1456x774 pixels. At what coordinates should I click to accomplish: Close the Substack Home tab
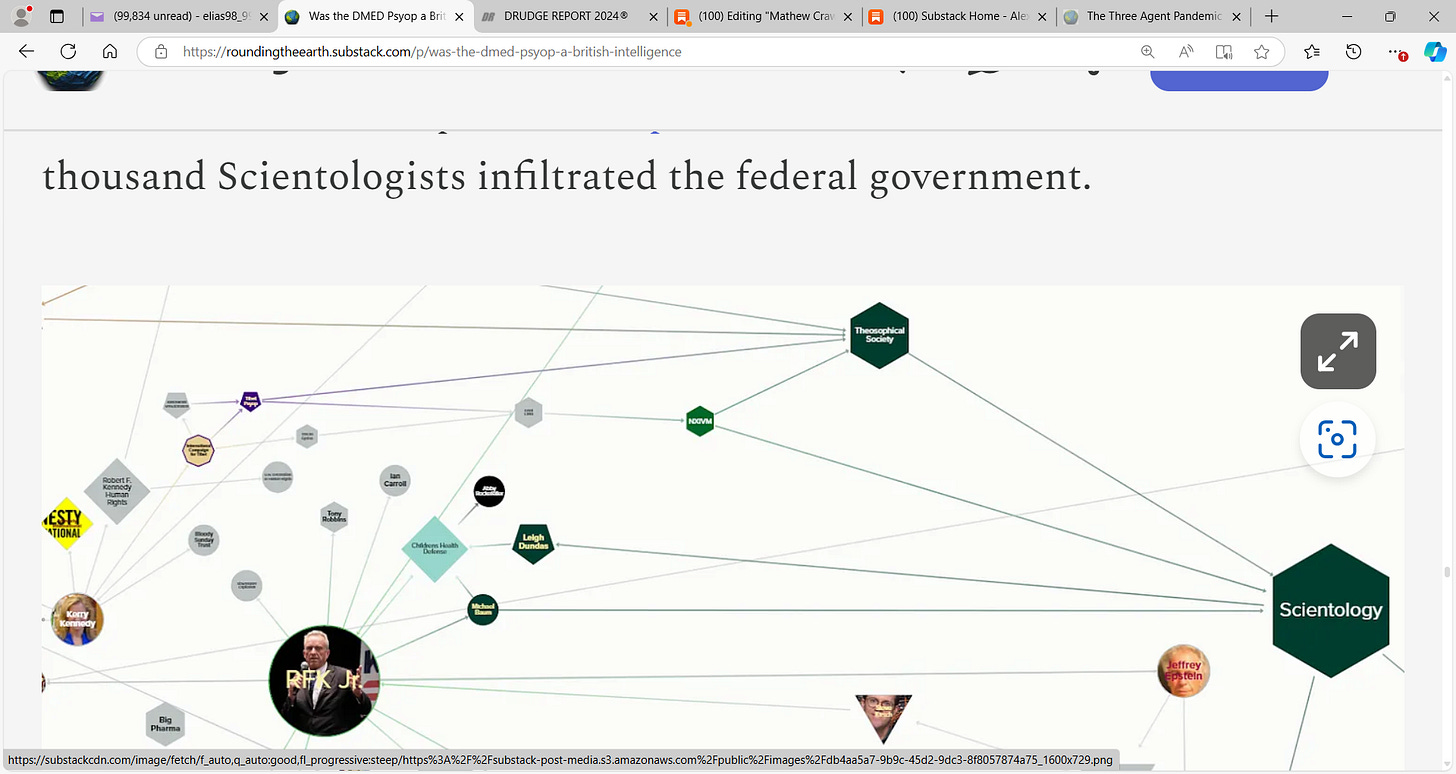1041,17
